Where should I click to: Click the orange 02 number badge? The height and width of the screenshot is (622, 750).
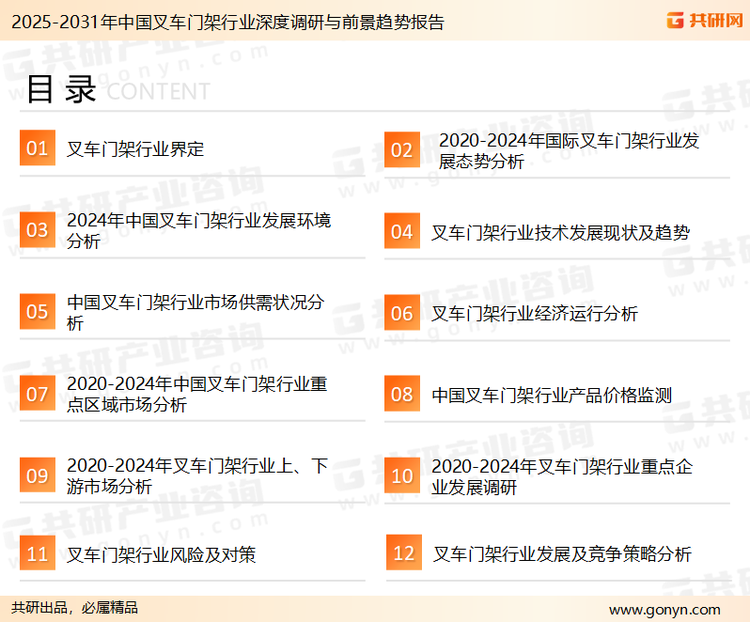(401, 150)
